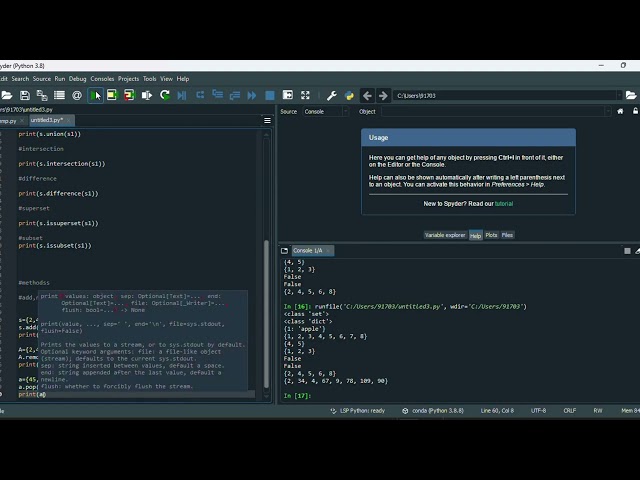Go to previous directory with back arrow

tap(367, 96)
